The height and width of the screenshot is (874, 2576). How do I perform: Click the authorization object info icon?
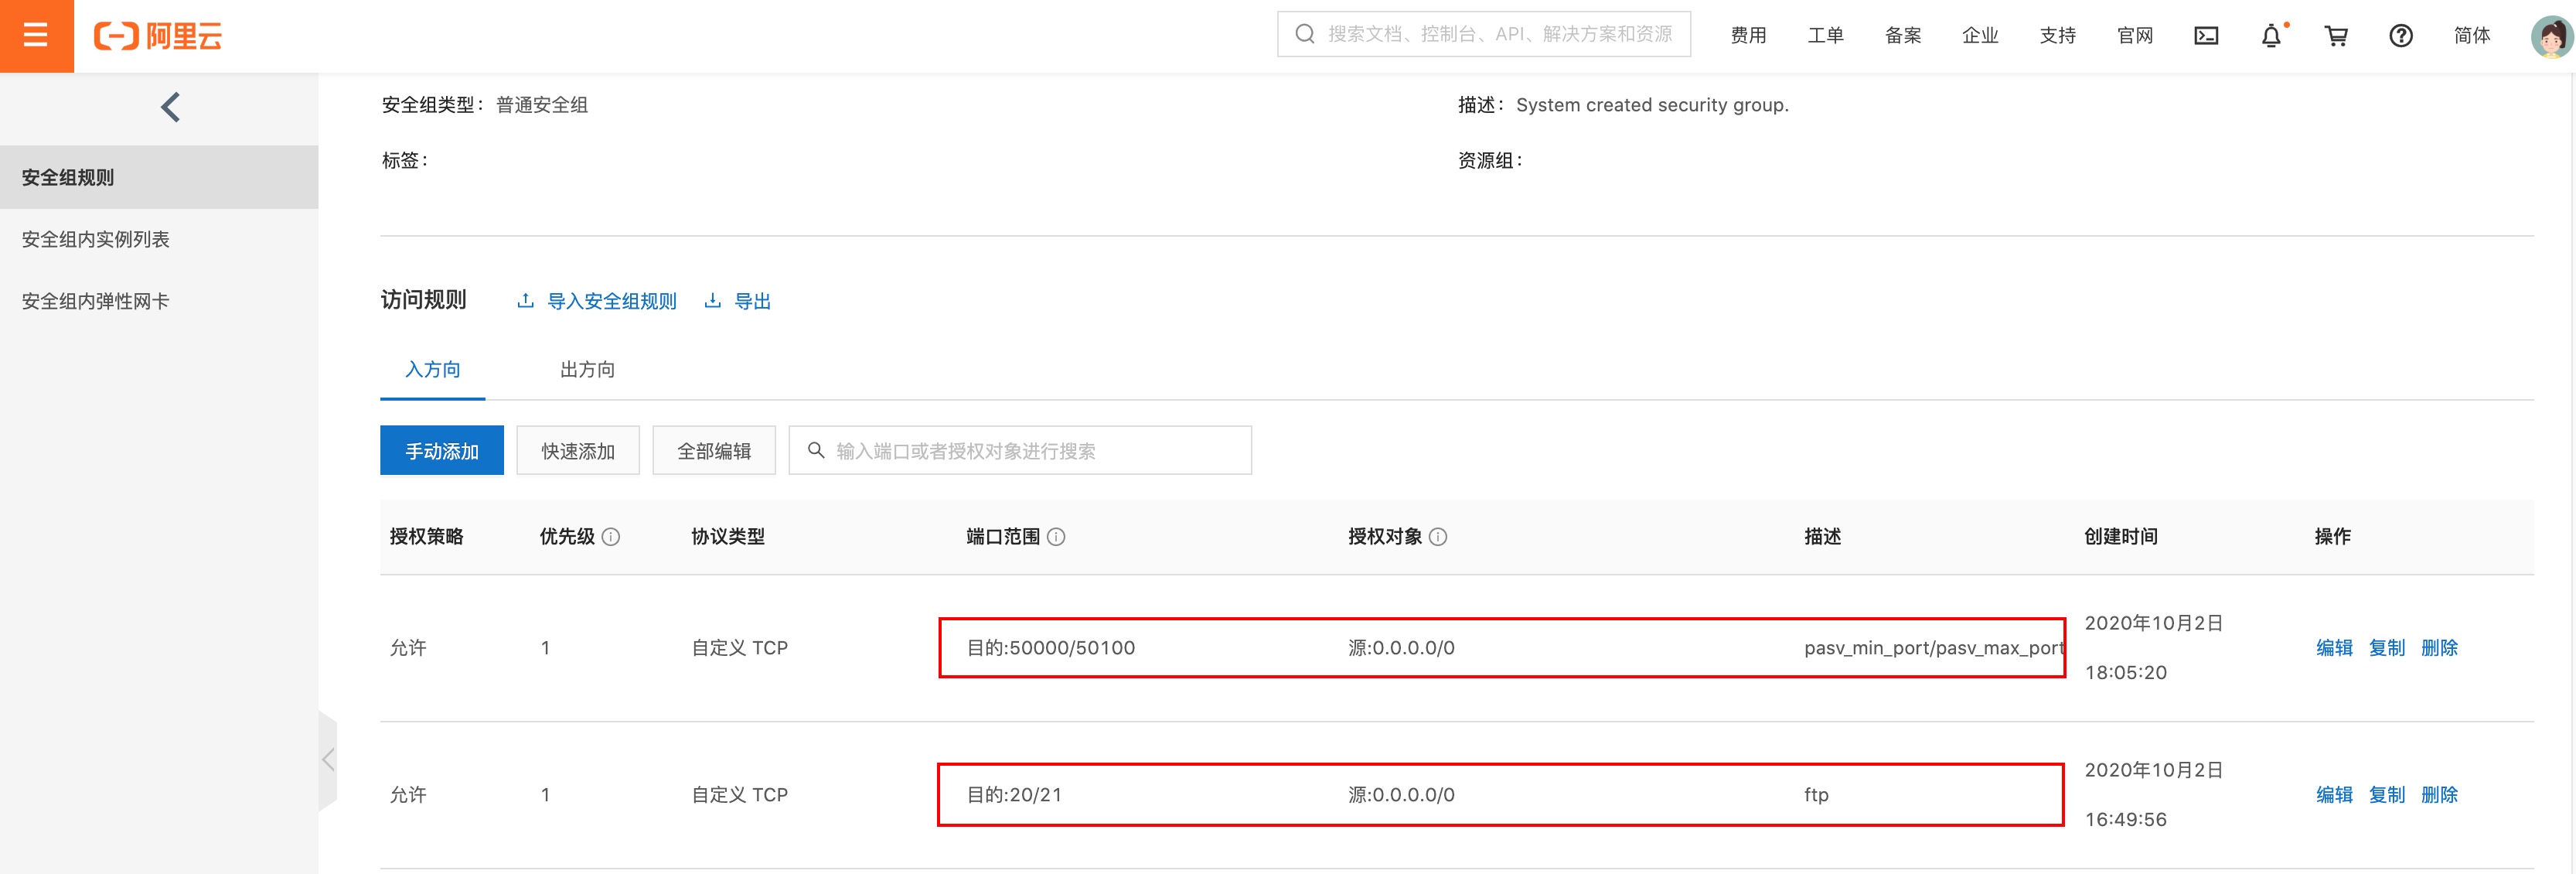pos(1438,537)
